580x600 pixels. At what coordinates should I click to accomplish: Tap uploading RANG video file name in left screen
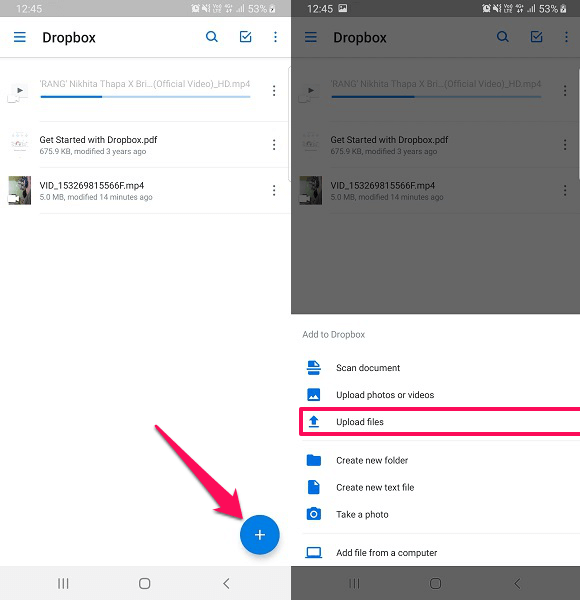point(145,84)
